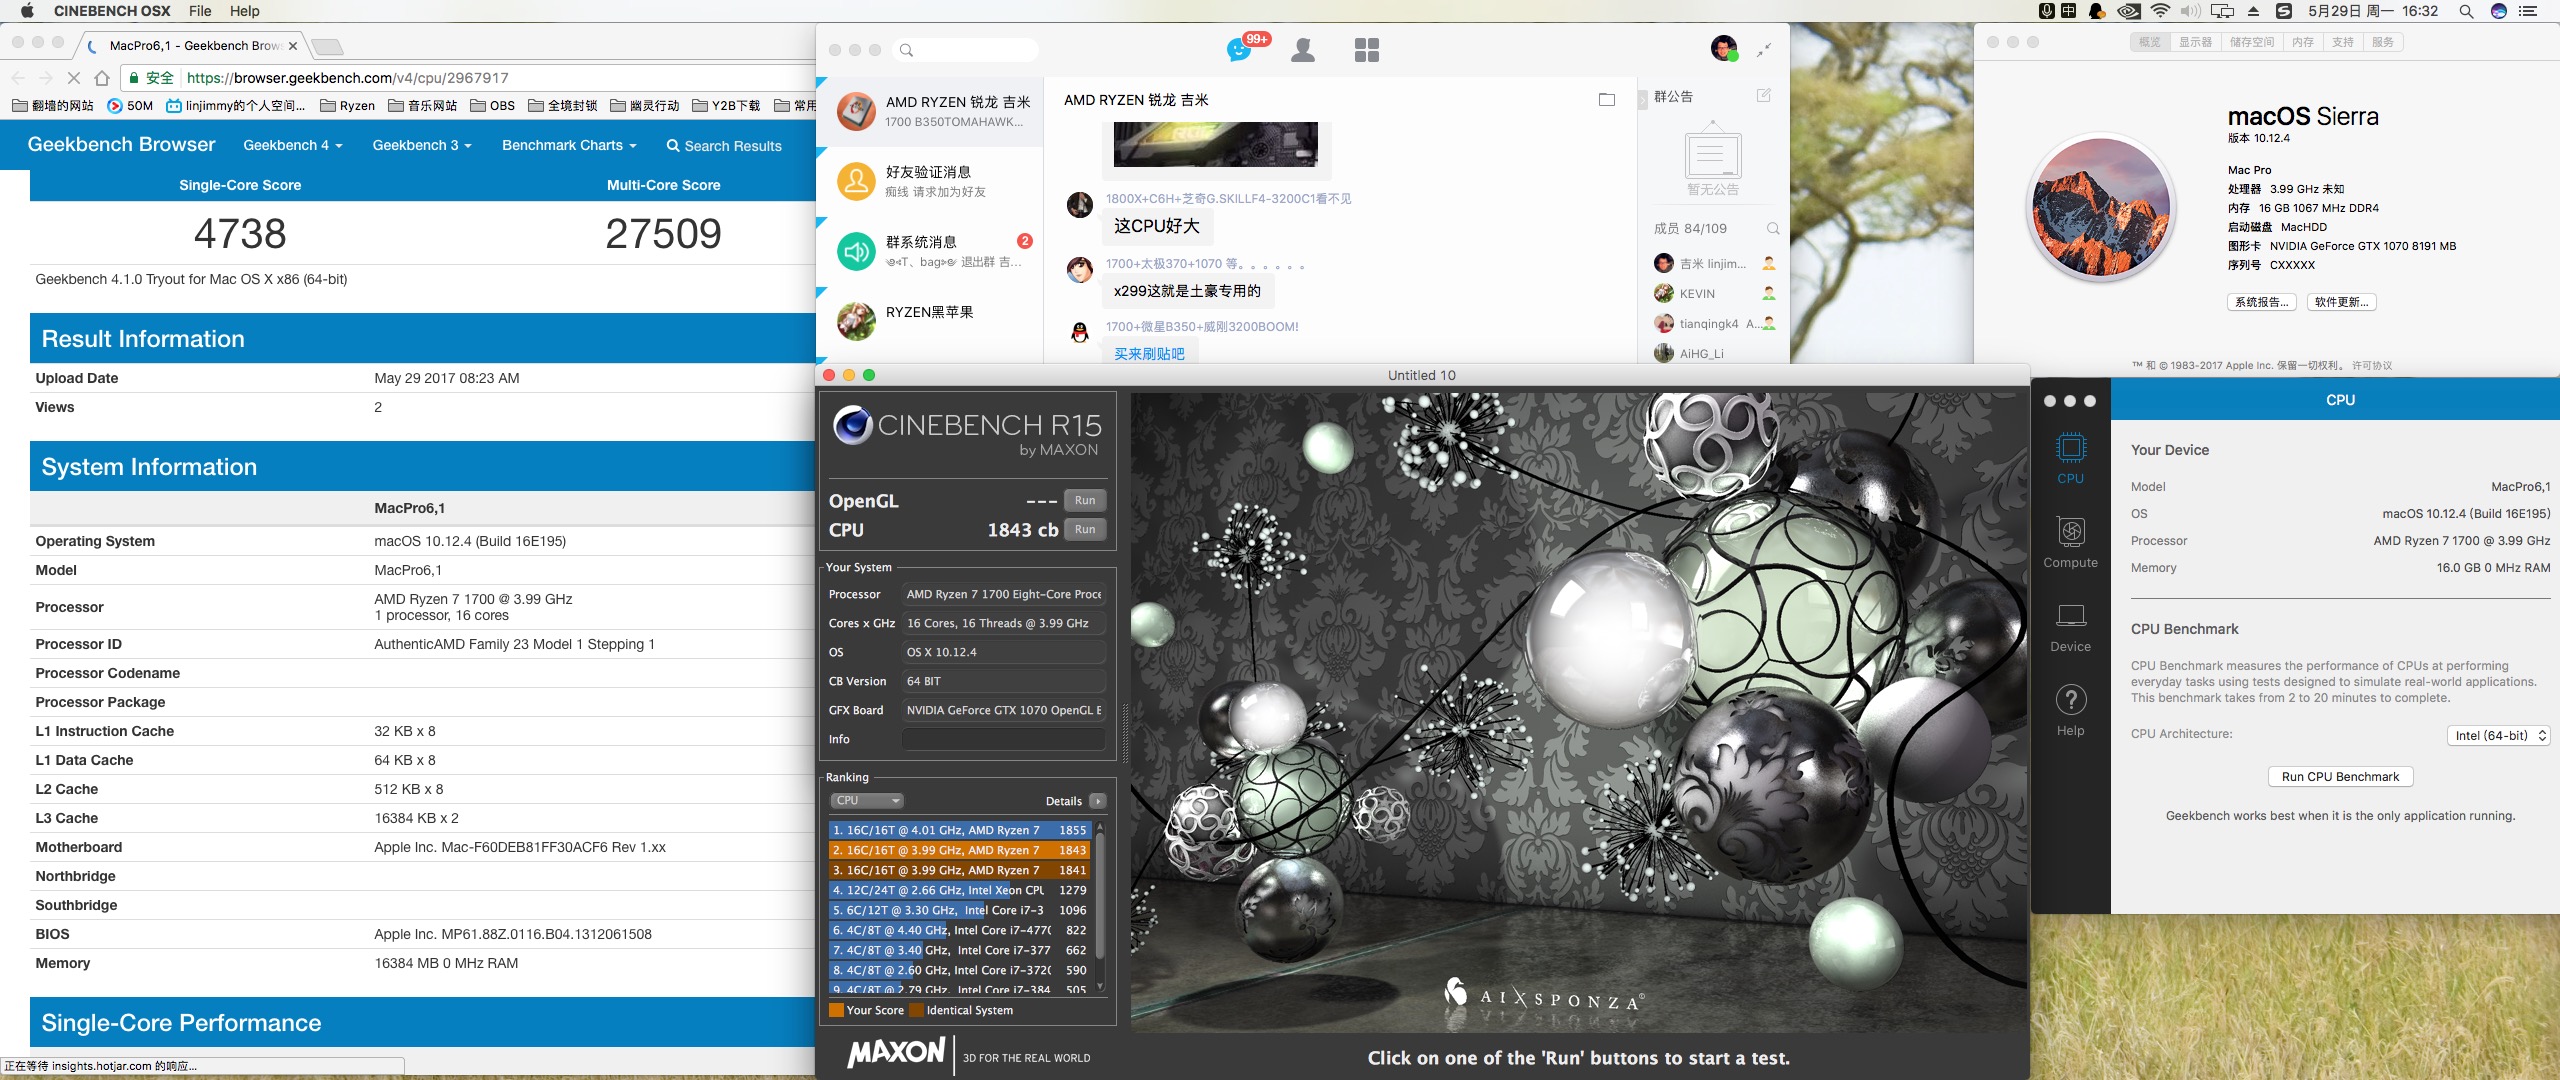Open Siri from the menu bar
The height and width of the screenshot is (1080, 2560).
[2499, 11]
